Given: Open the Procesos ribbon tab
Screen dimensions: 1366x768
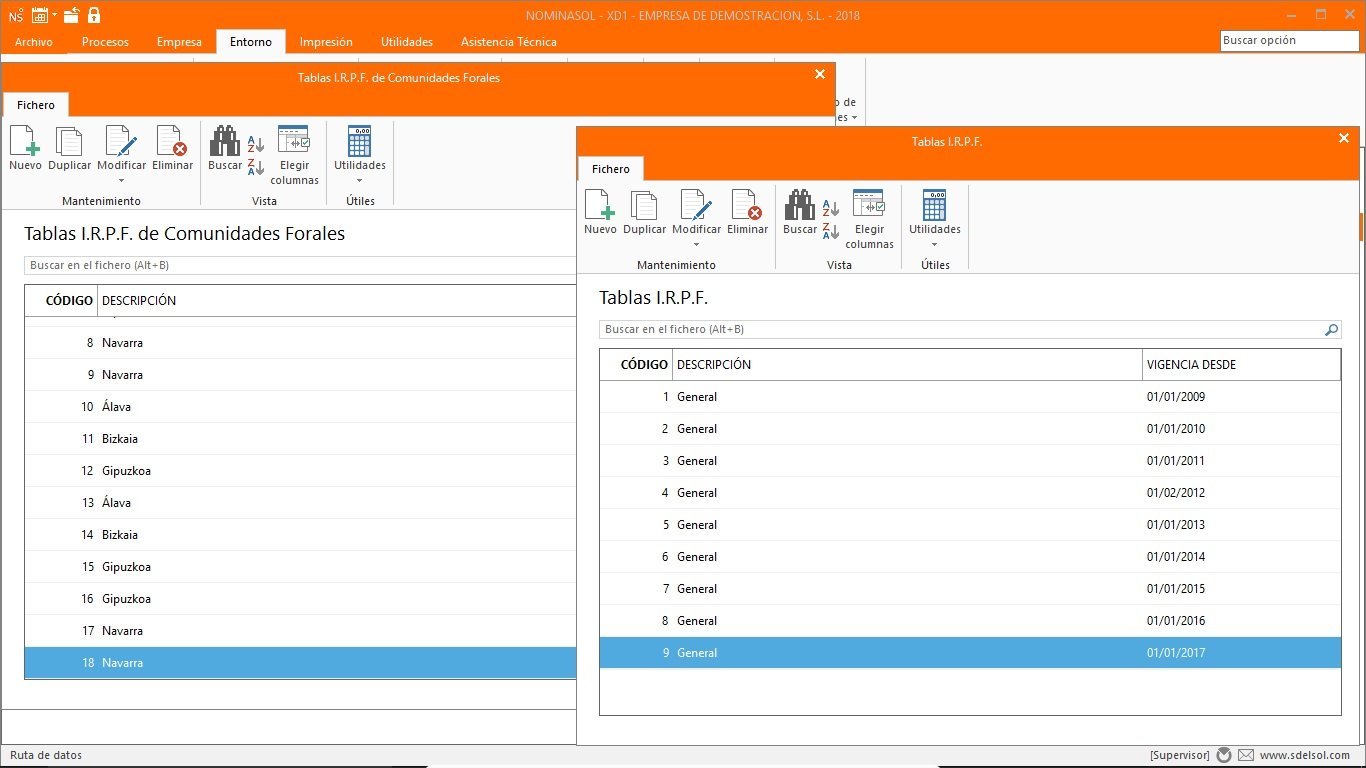Looking at the screenshot, I should click(x=105, y=42).
